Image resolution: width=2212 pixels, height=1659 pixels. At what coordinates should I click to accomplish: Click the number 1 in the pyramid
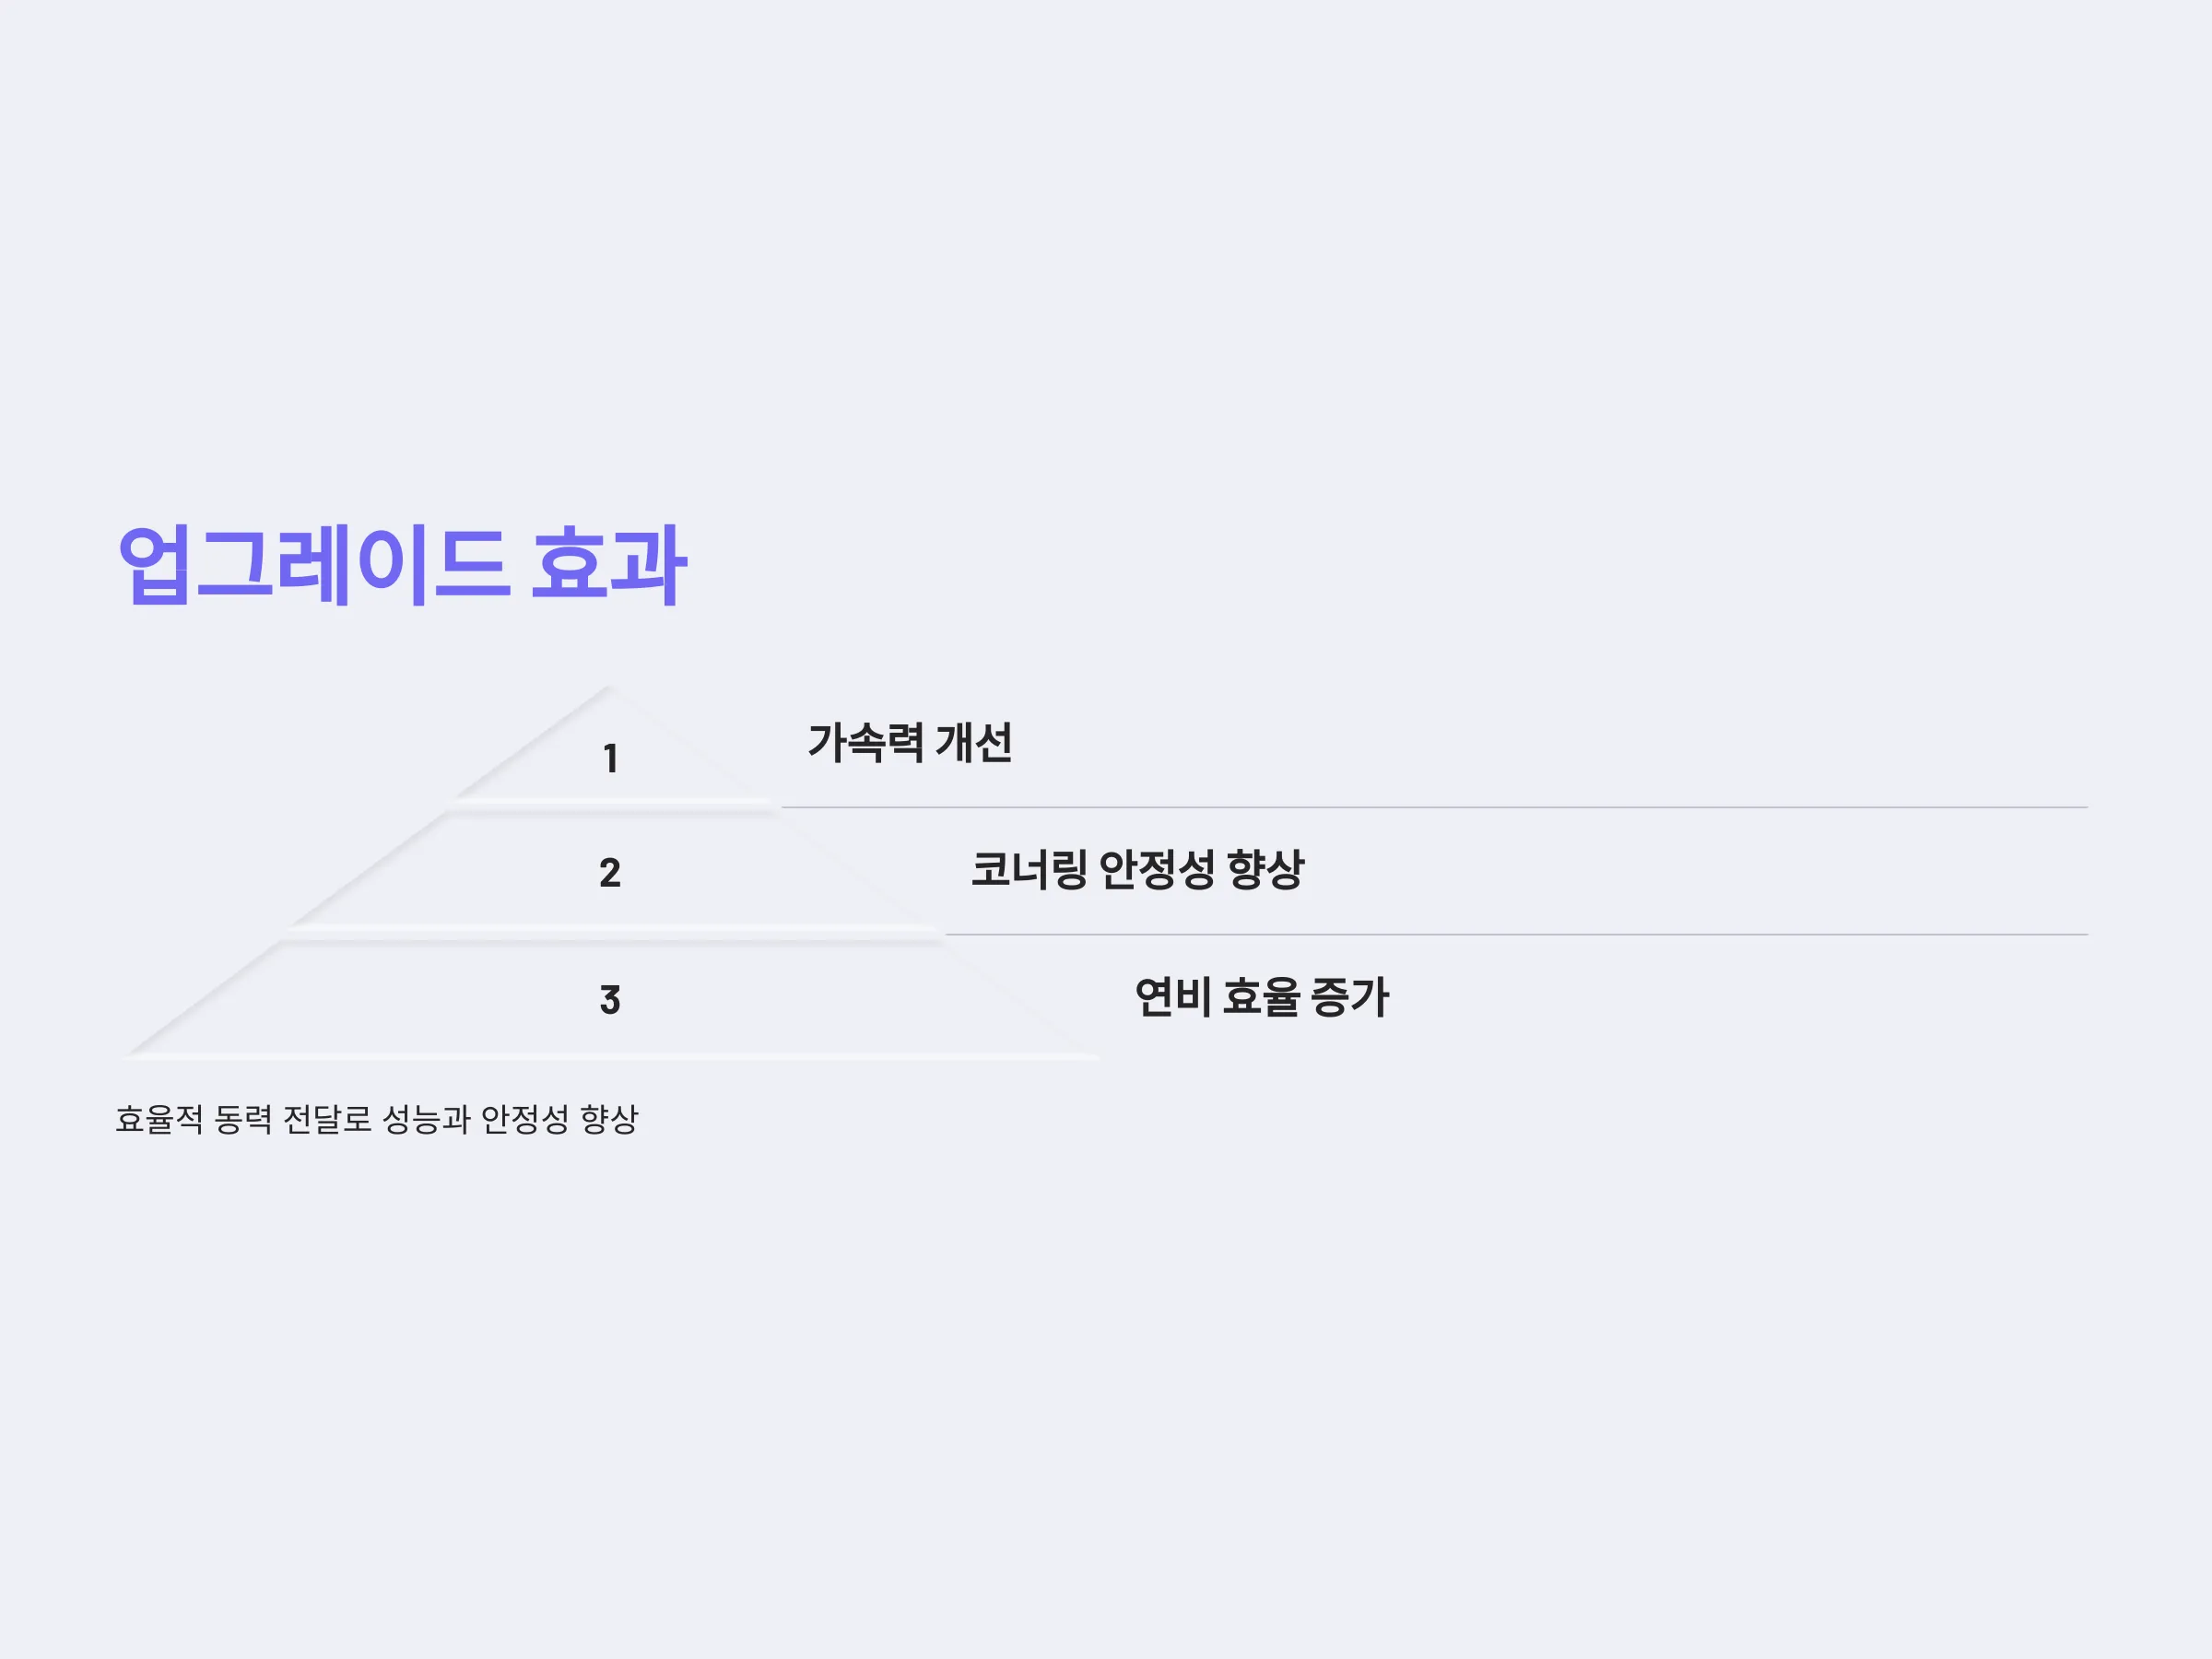coord(610,759)
